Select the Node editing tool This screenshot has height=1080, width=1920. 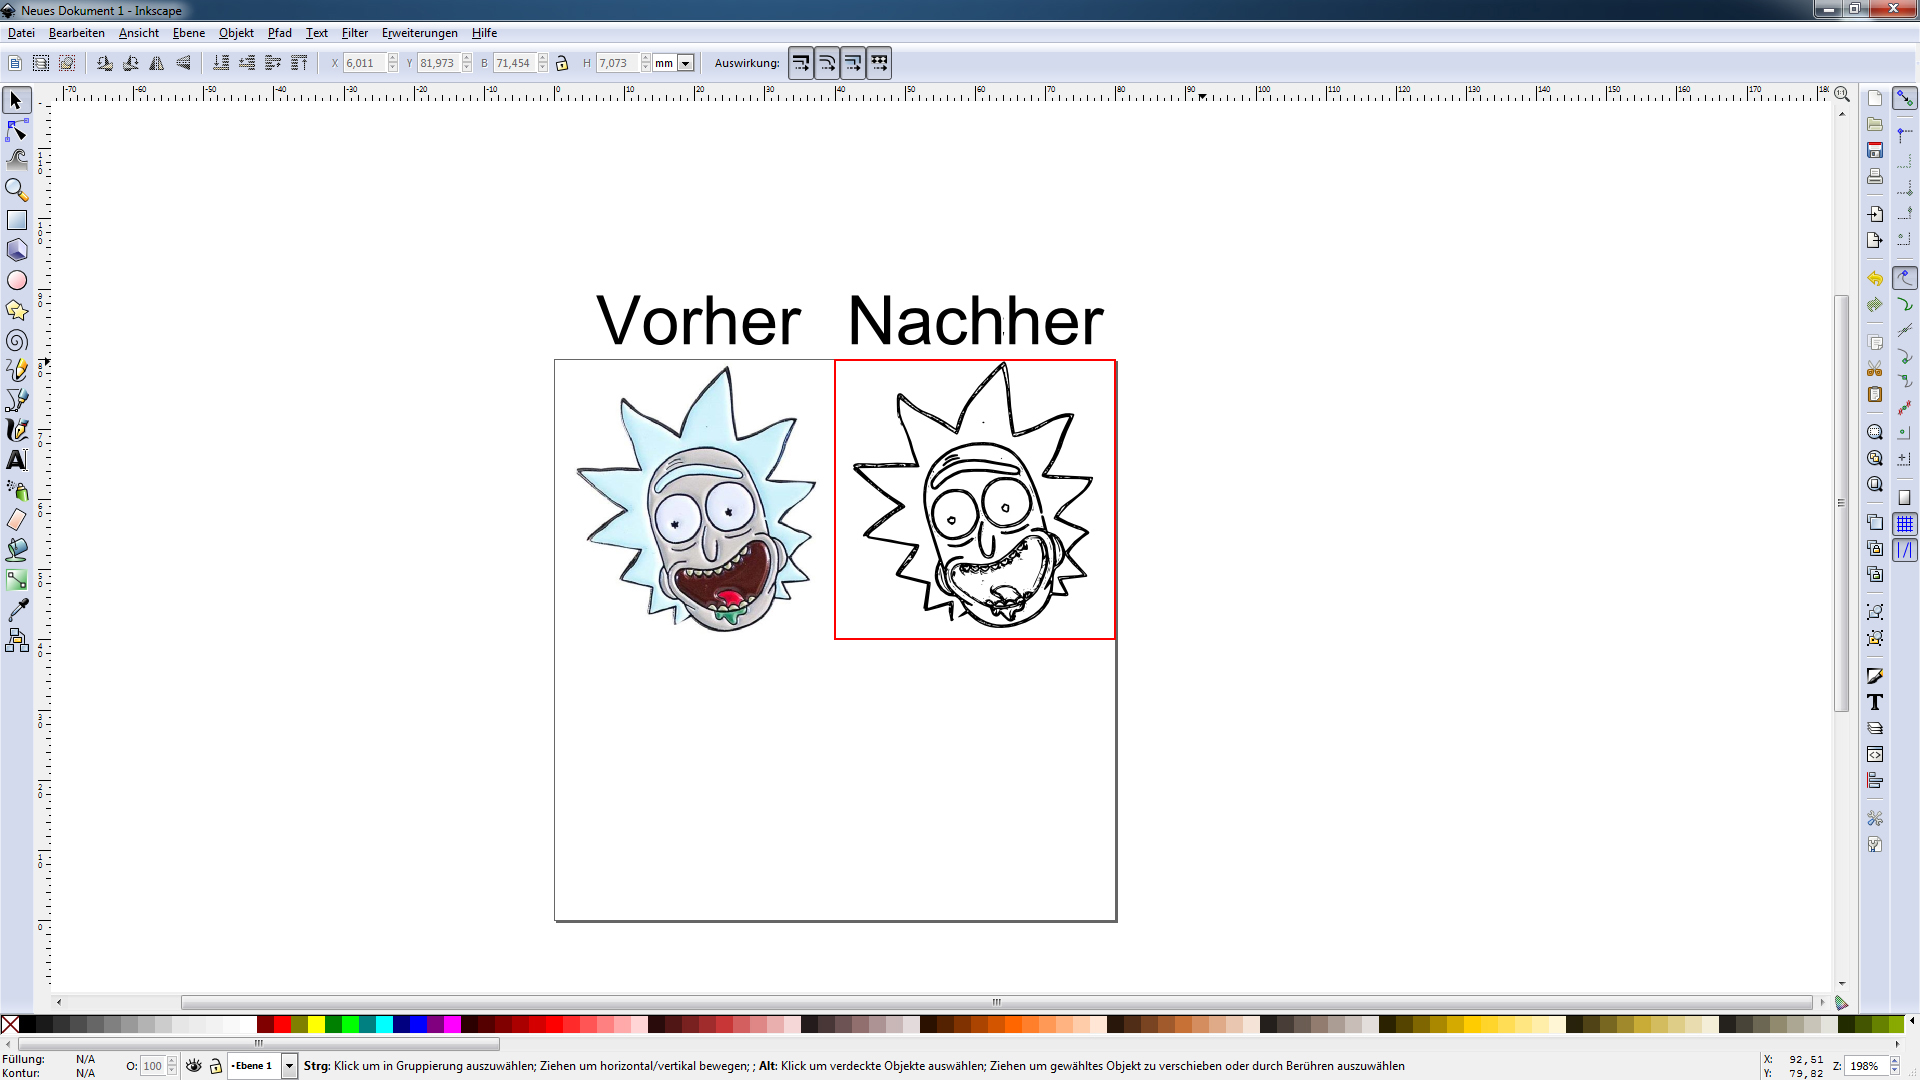pyautogui.click(x=16, y=130)
